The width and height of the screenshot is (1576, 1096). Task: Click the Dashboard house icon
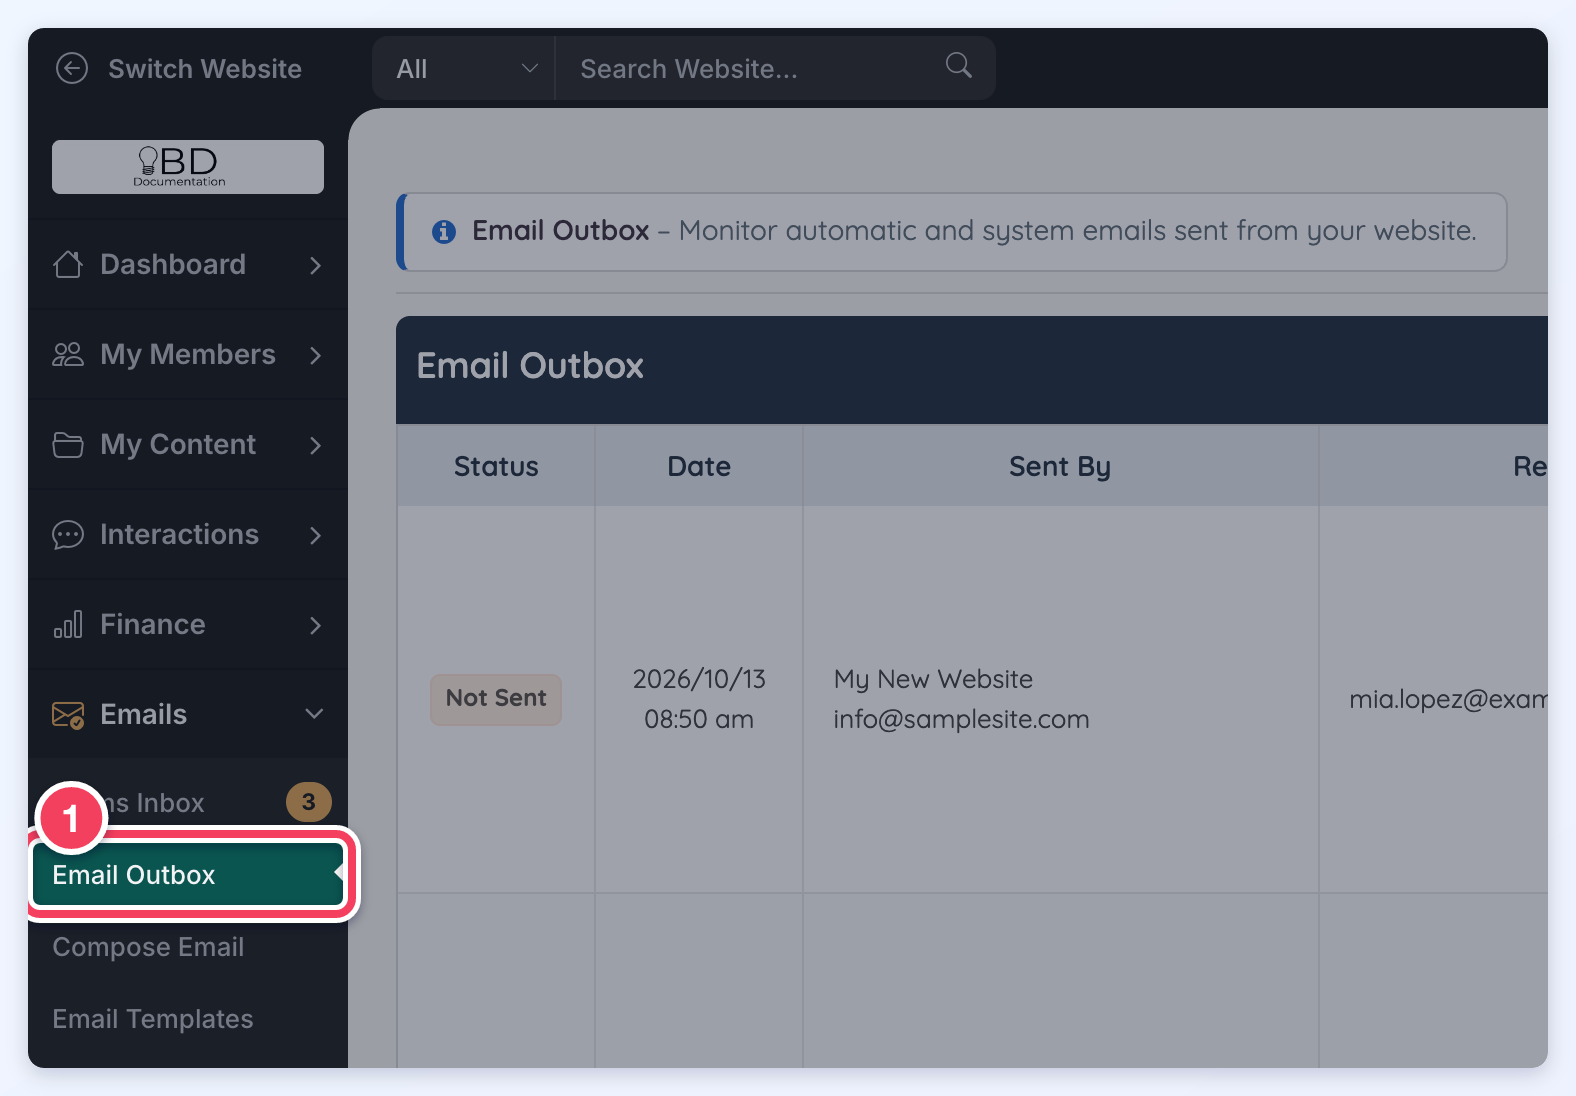[68, 264]
